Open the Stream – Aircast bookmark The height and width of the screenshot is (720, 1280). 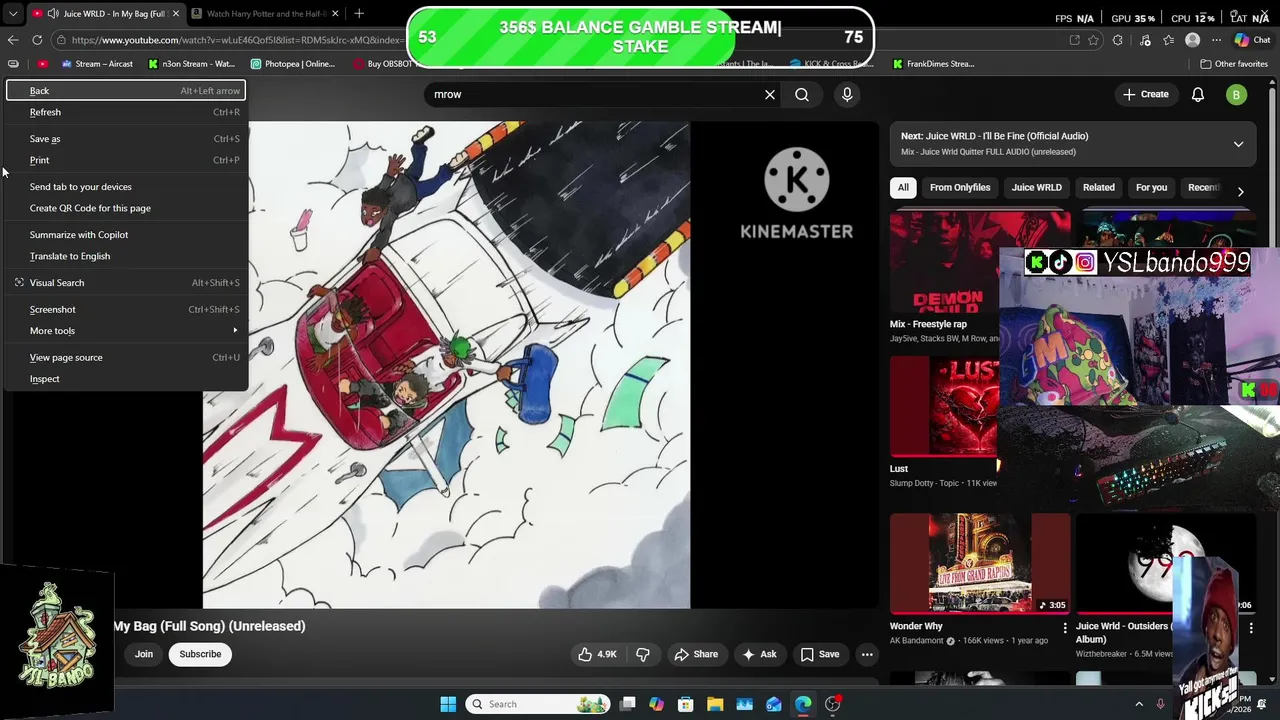point(97,64)
